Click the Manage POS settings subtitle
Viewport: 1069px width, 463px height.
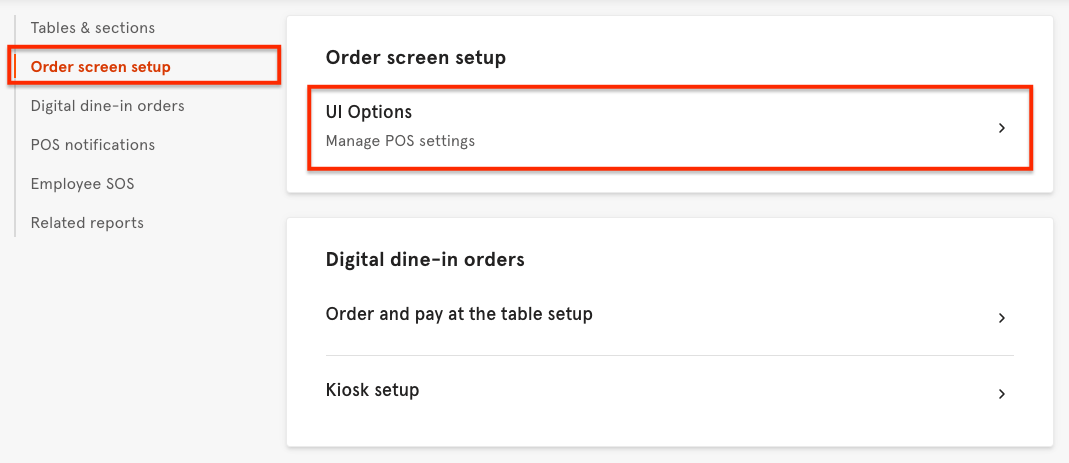click(400, 141)
